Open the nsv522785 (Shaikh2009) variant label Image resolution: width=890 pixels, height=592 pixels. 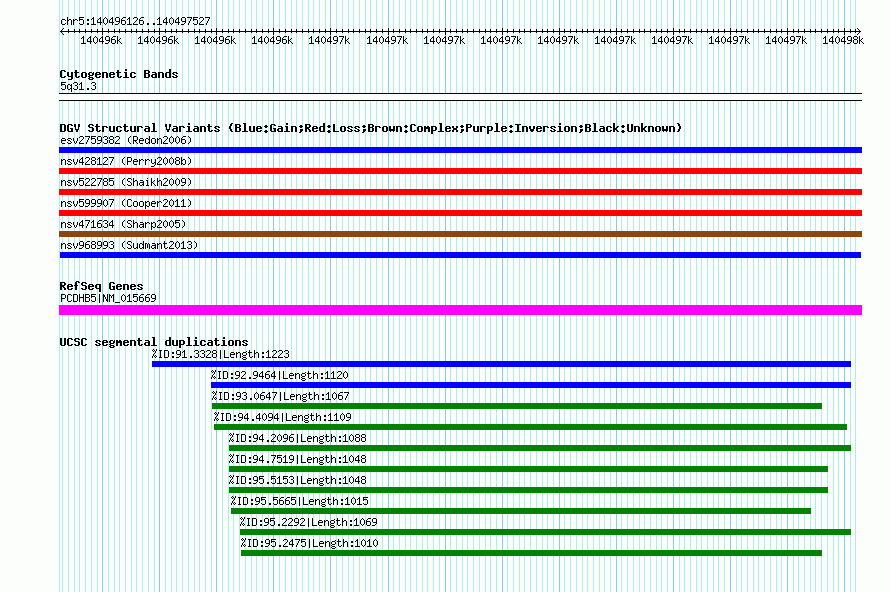(x=126, y=182)
